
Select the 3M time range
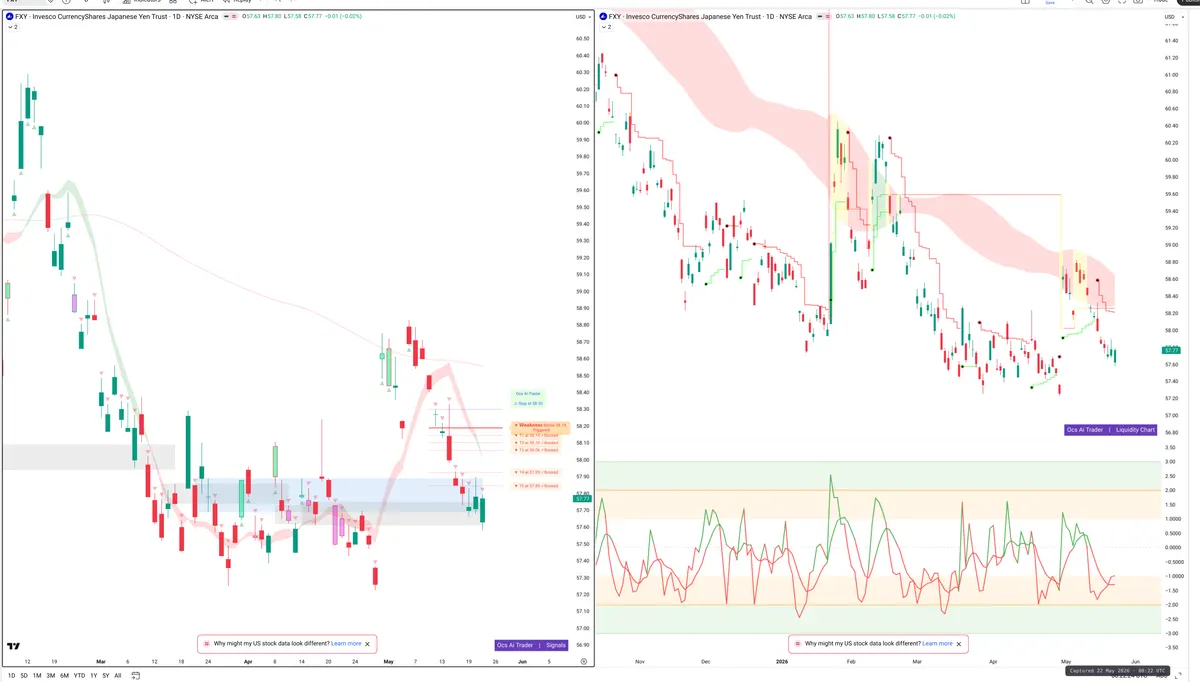click(51, 676)
